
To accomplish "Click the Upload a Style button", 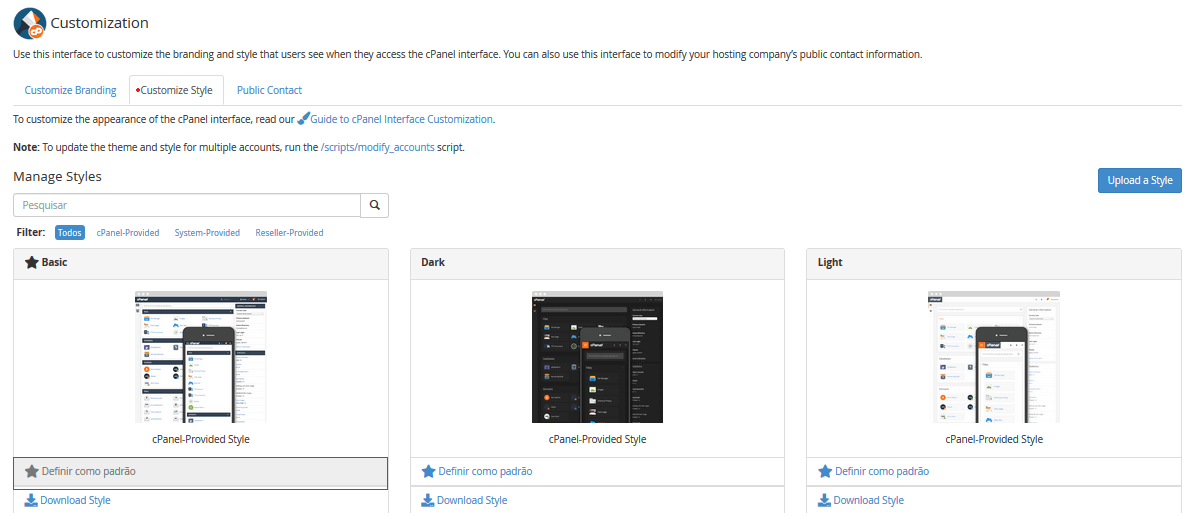I will 1140,180.
